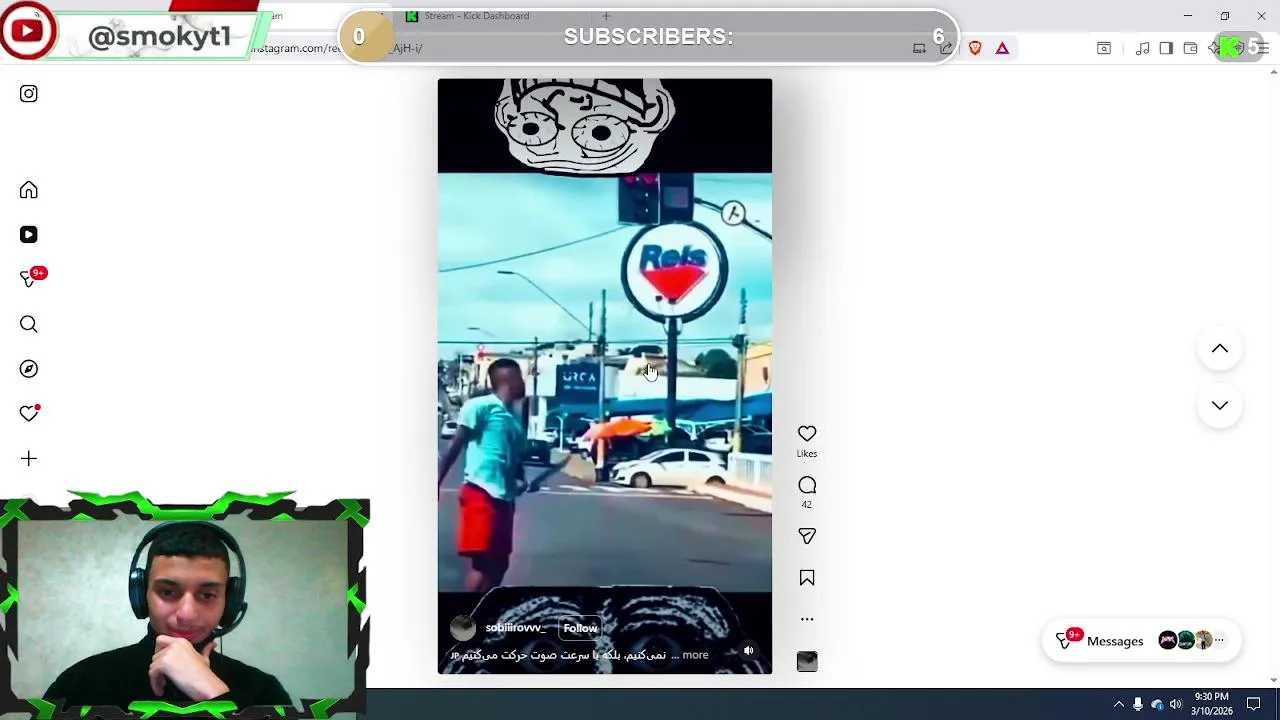Open direct messages icon with 9+ badge in sidebar
The height and width of the screenshot is (720, 1280).
(x=30, y=278)
